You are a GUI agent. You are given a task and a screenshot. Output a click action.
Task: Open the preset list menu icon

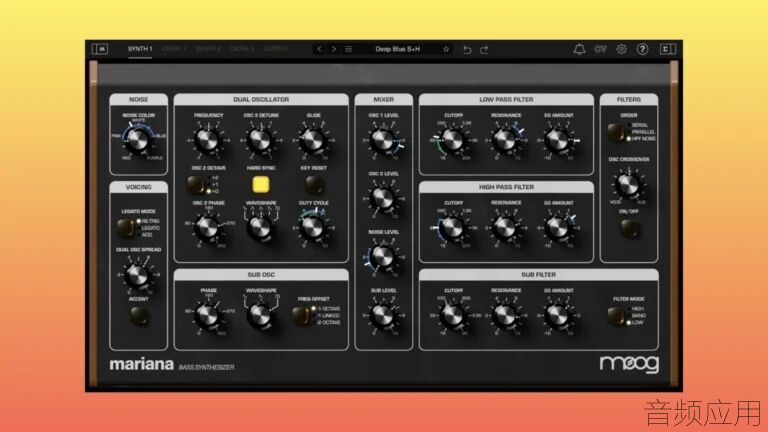(x=348, y=49)
